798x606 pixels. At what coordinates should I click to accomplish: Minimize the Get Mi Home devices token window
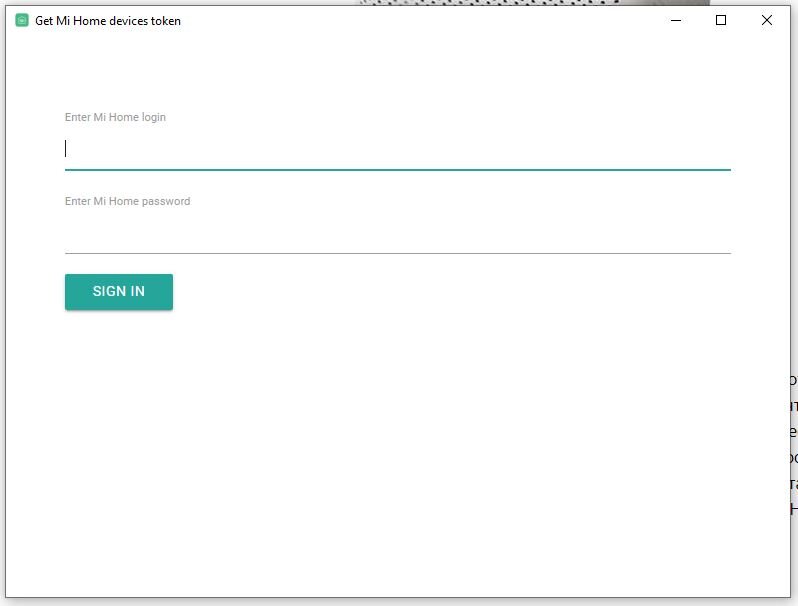676,20
